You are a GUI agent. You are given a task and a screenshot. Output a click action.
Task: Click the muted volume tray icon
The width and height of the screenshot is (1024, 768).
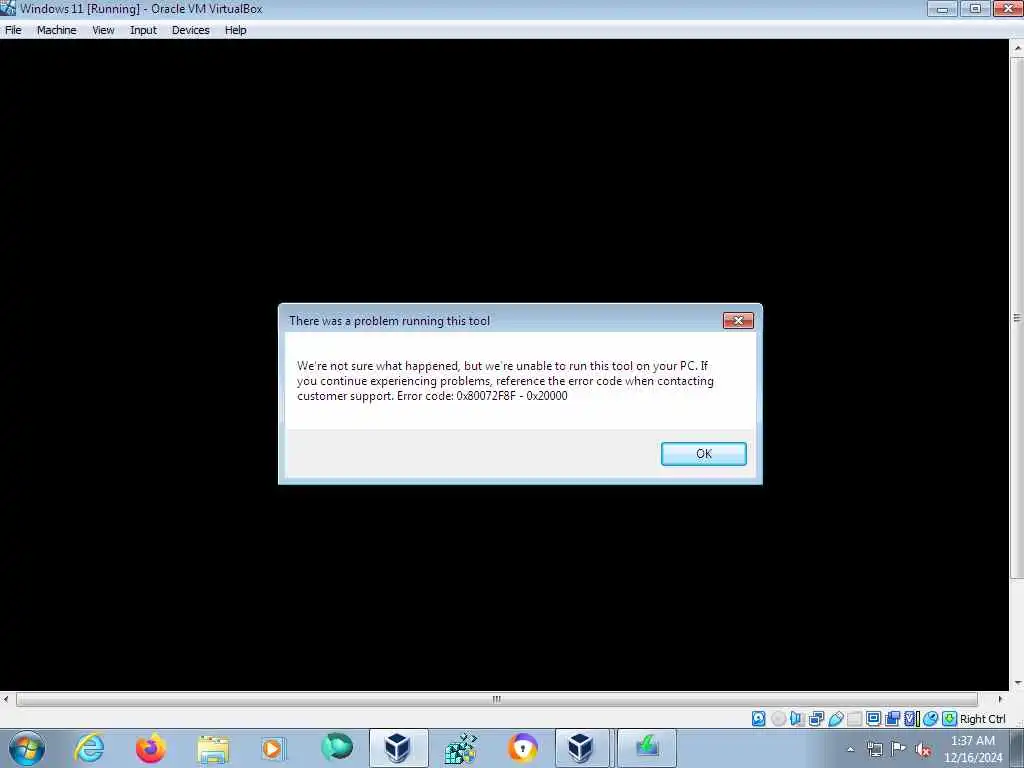923,750
